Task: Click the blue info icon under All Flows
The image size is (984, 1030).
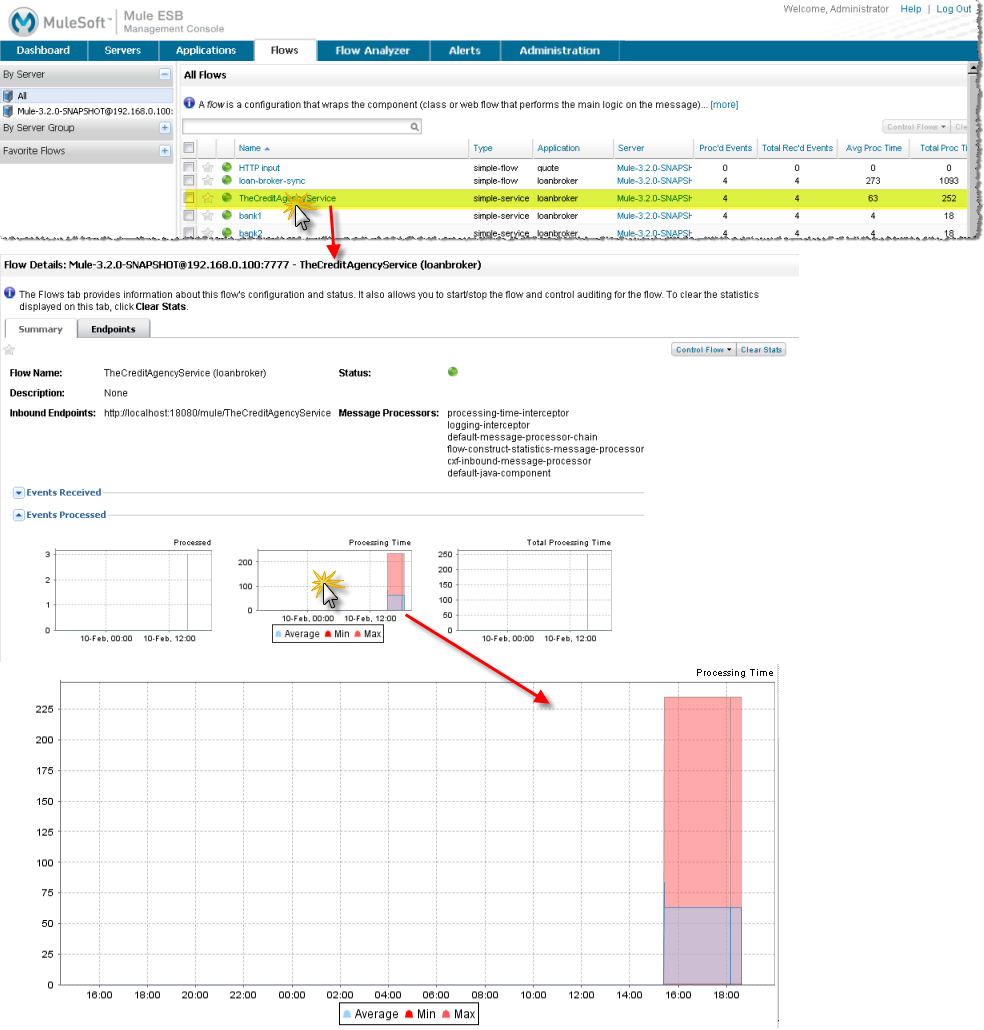Action: point(190,104)
